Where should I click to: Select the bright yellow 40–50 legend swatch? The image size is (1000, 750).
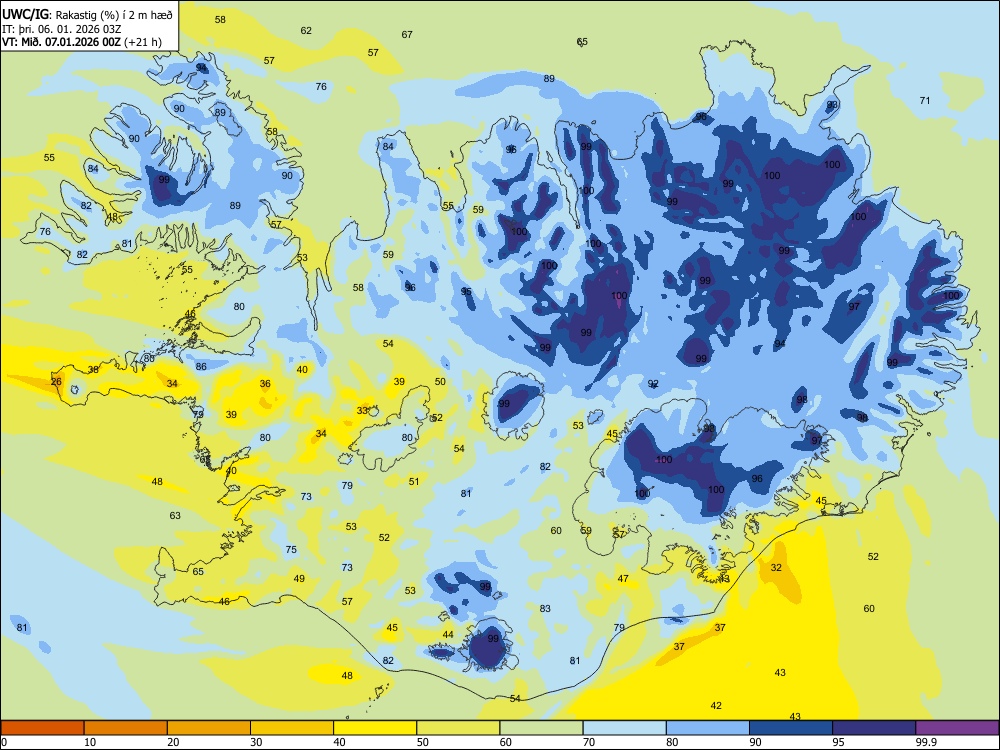(375, 728)
